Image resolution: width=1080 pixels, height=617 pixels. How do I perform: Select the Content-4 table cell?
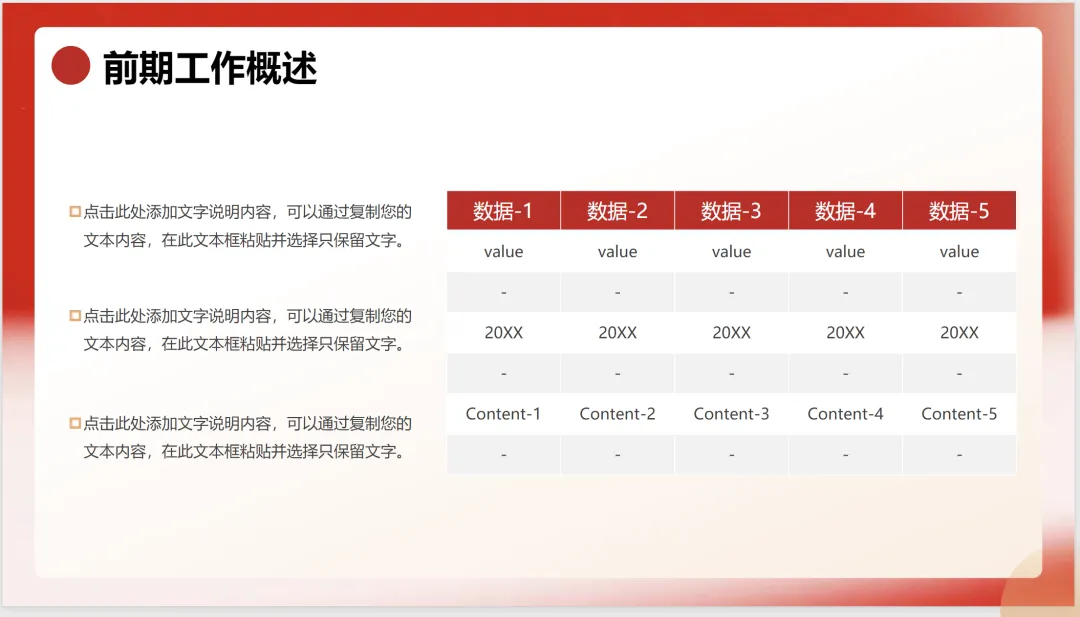tap(845, 414)
